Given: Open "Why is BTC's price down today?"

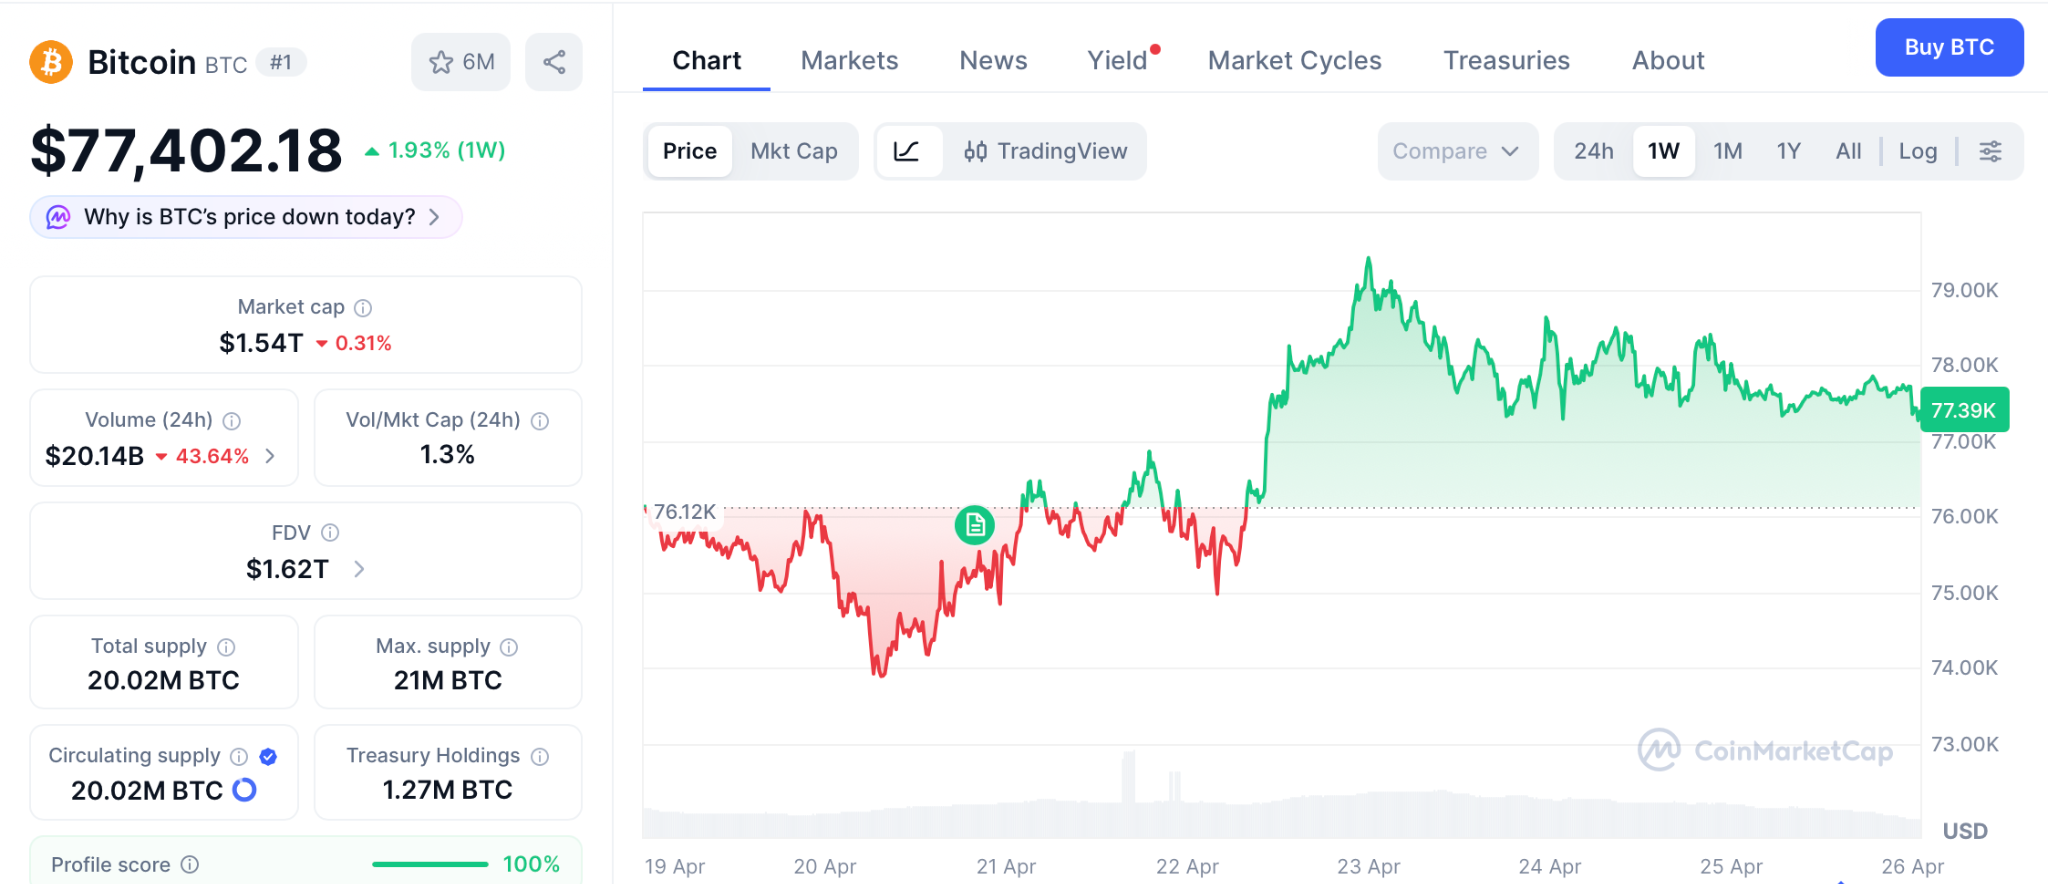Looking at the screenshot, I should [248, 217].
